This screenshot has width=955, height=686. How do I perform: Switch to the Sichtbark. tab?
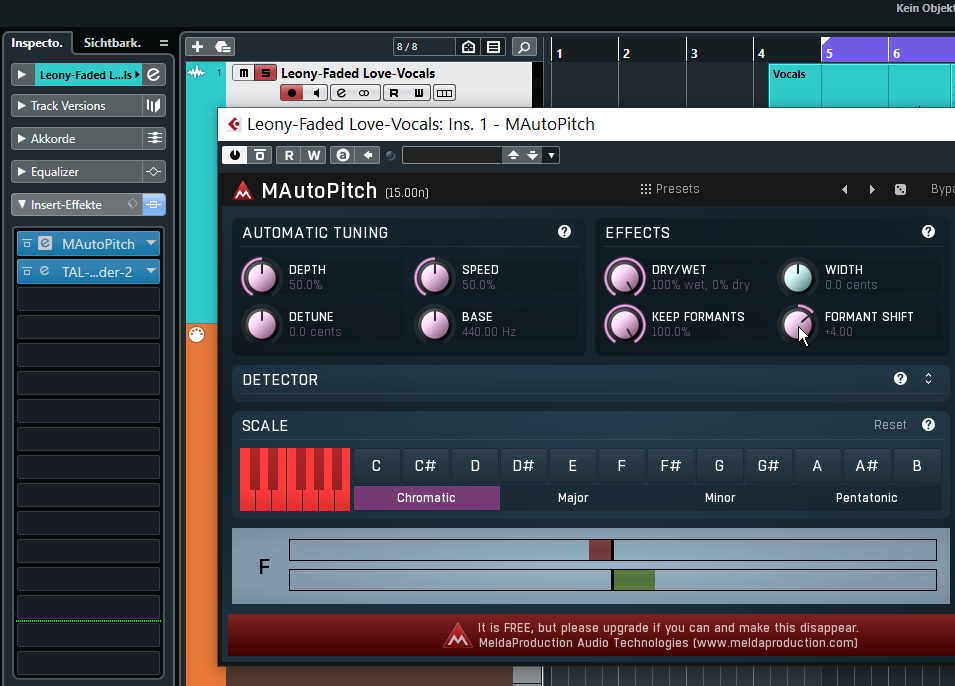coord(111,43)
